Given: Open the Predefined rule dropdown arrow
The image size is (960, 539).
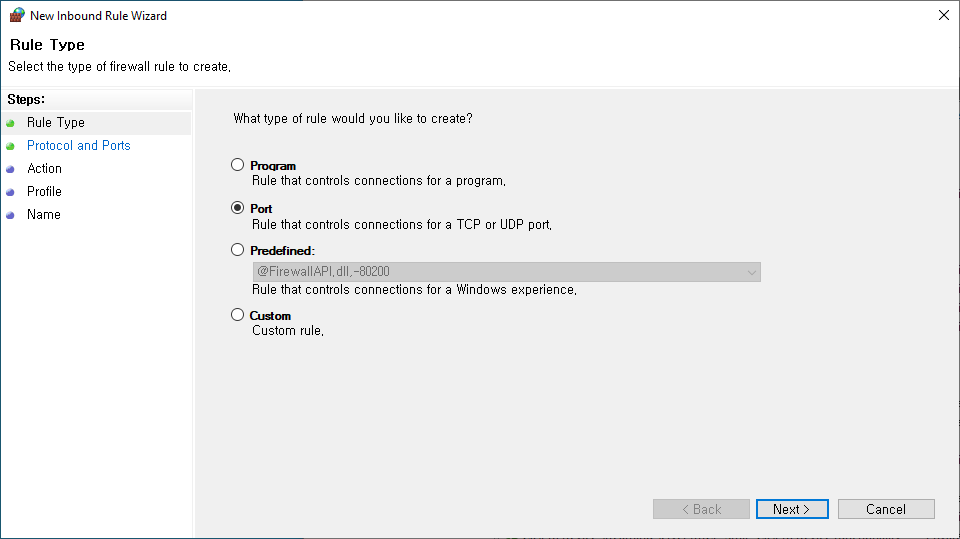Looking at the screenshot, I should (751, 272).
